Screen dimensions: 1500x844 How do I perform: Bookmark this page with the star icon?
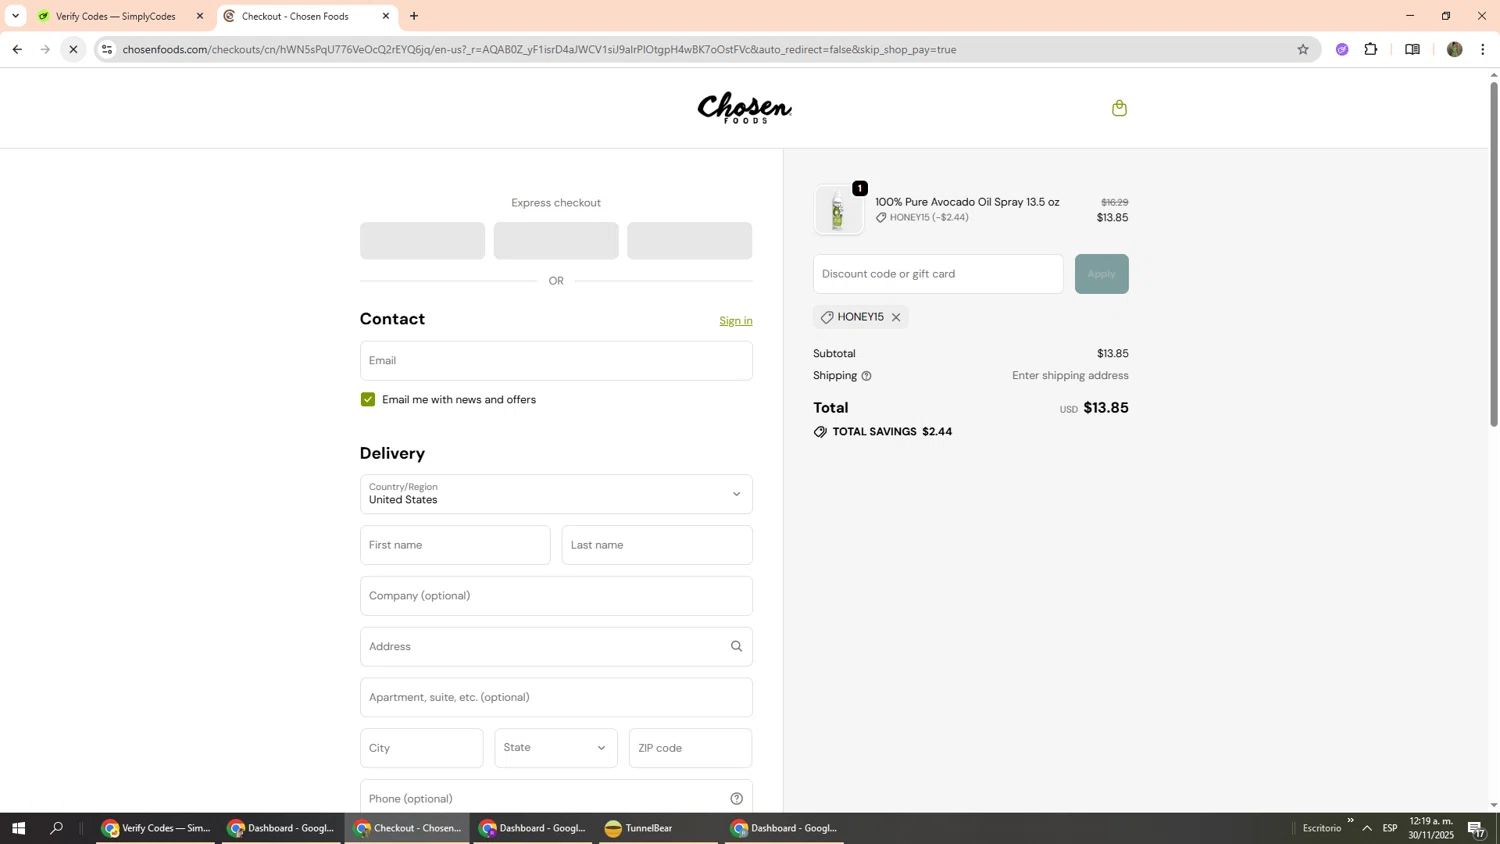coord(1302,49)
